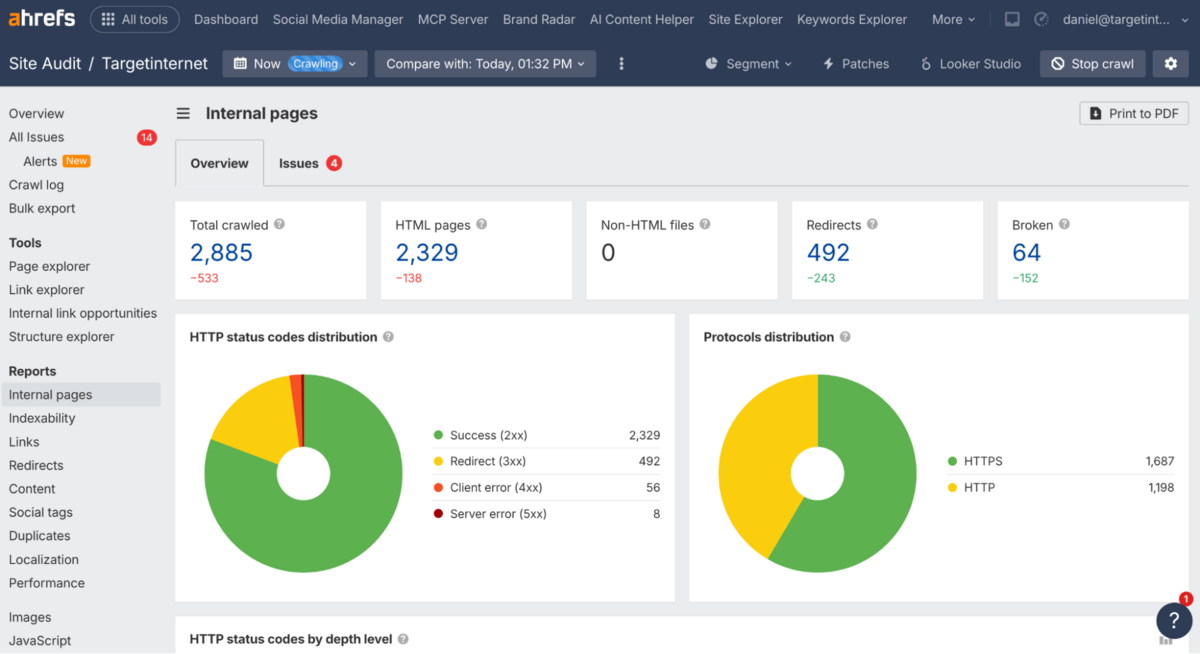Click the green Success (2xx) legend dot
1200x654 pixels.
pos(438,435)
